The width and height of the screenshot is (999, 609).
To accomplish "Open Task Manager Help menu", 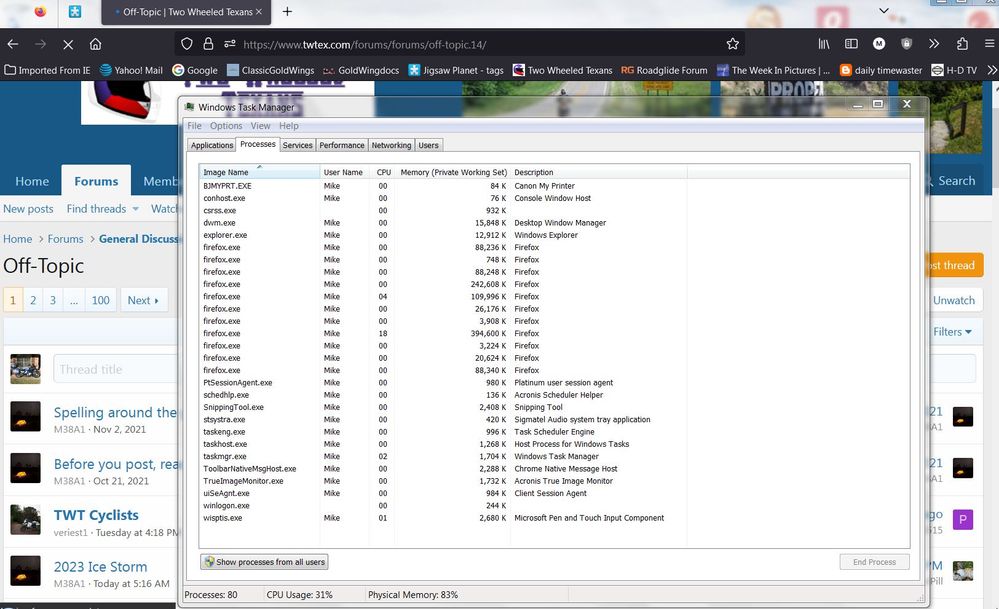I will click(289, 126).
